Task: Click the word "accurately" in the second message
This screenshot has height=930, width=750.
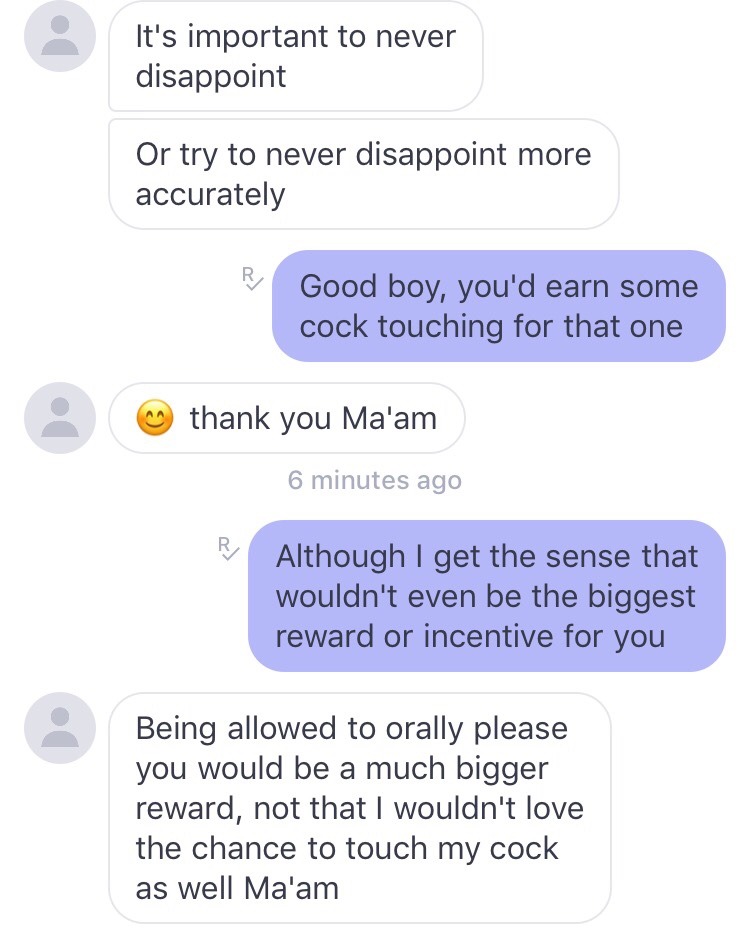Action: tap(210, 194)
